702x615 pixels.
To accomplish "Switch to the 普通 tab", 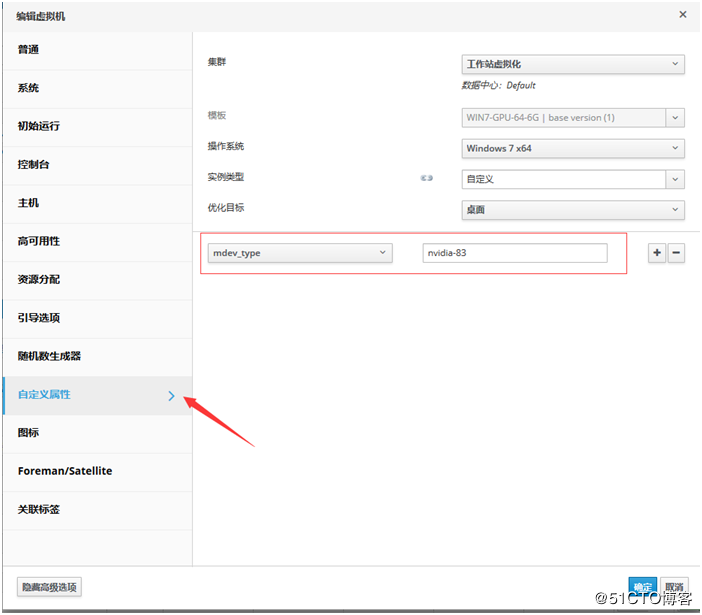I will coord(98,50).
